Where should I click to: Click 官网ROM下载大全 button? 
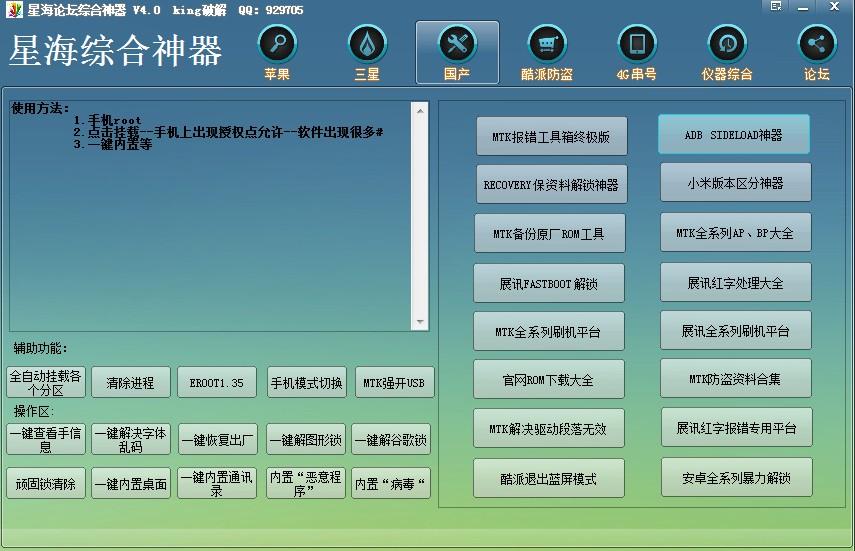pos(548,380)
